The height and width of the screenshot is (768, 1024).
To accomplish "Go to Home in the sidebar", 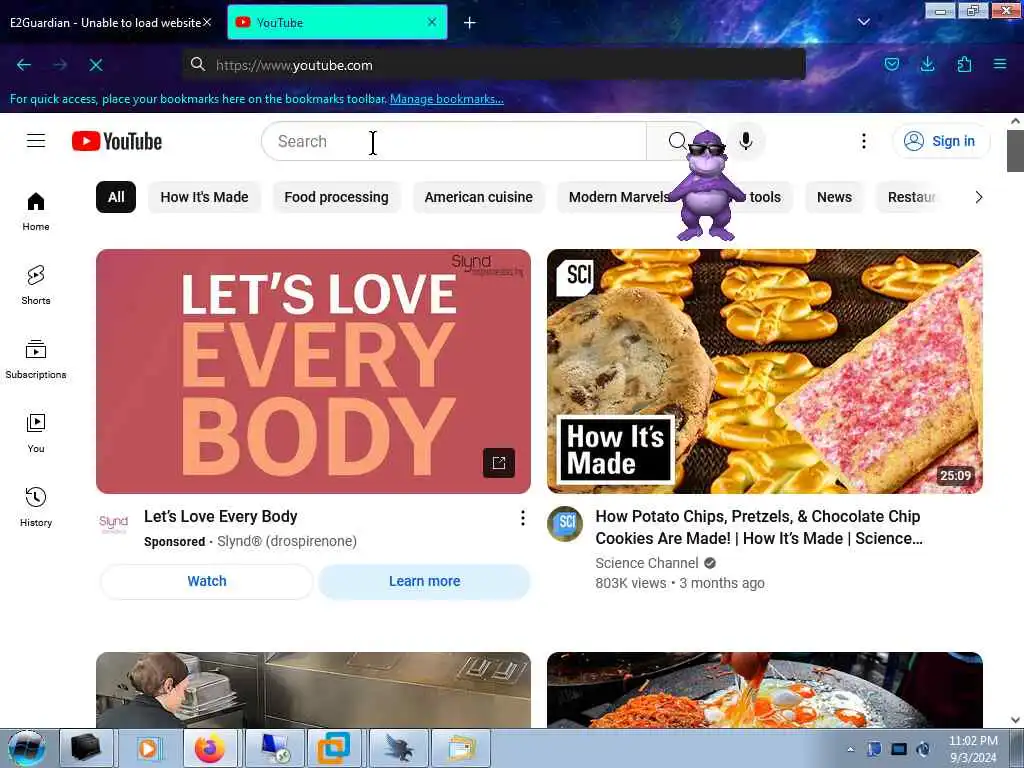I will coord(36,212).
